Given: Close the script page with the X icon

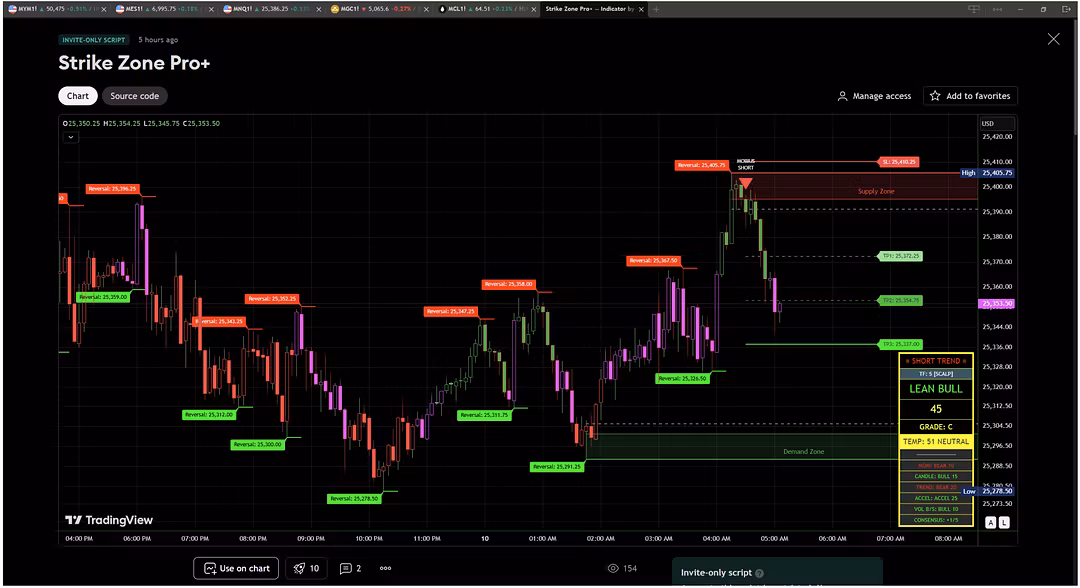Looking at the screenshot, I should coord(1053,39).
